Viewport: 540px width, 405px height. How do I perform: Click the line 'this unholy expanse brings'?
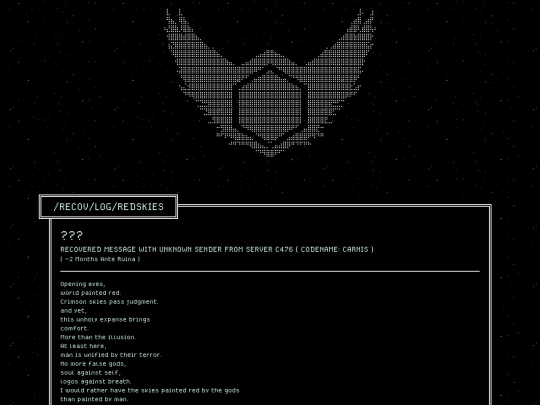coord(105,320)
